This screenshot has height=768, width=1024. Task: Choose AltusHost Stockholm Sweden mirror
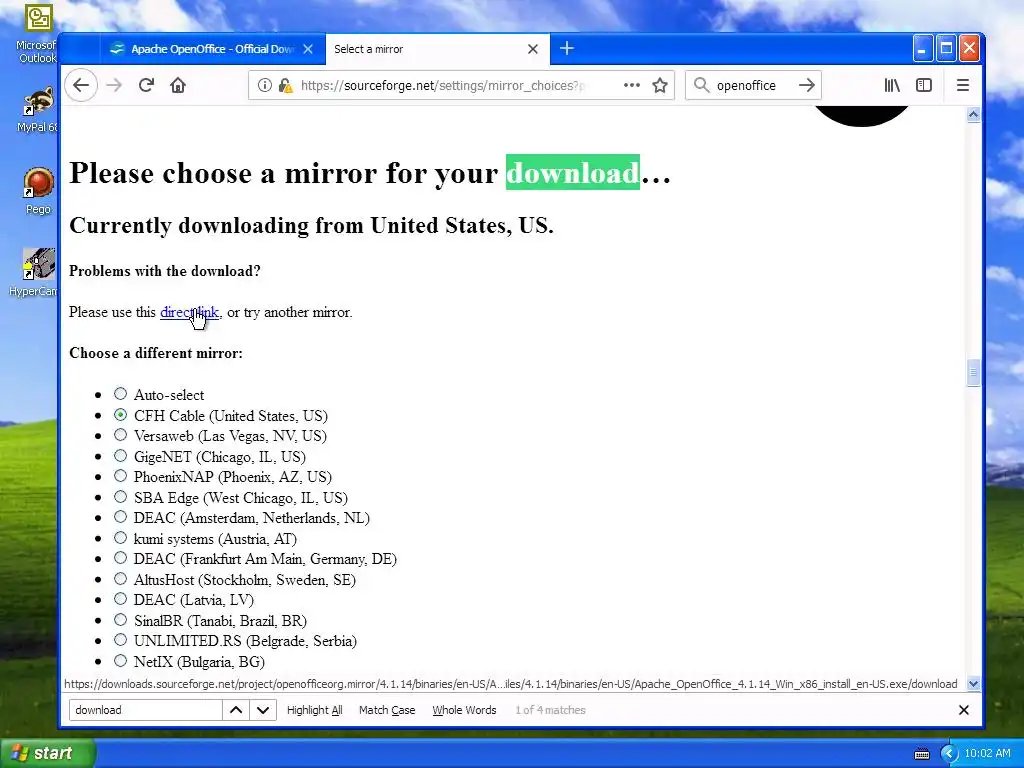(x=120, y=579)
